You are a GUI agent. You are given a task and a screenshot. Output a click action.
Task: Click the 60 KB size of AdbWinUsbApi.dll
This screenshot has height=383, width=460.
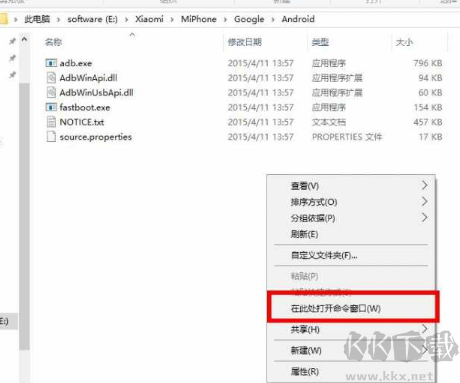(430, 93)
